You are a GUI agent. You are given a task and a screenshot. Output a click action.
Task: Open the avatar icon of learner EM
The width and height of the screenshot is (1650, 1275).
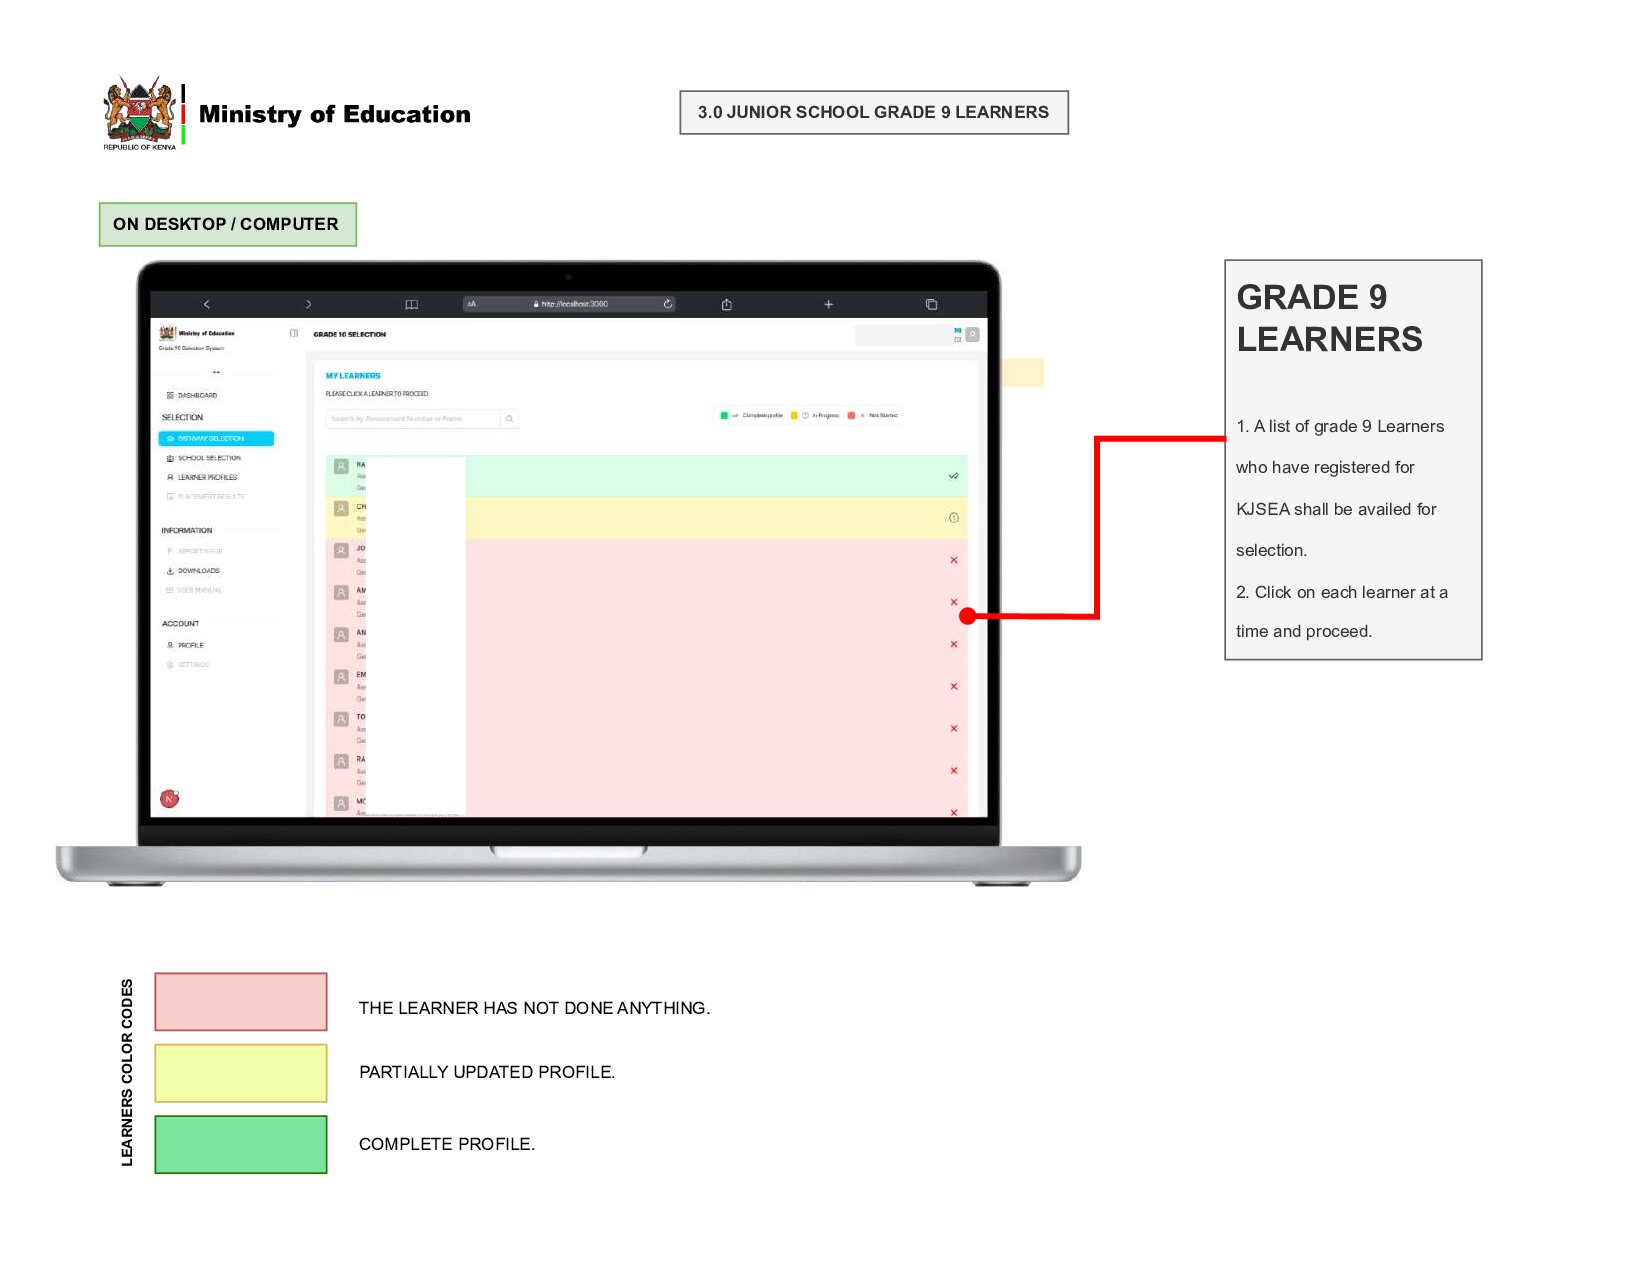(x=341, y=677)
